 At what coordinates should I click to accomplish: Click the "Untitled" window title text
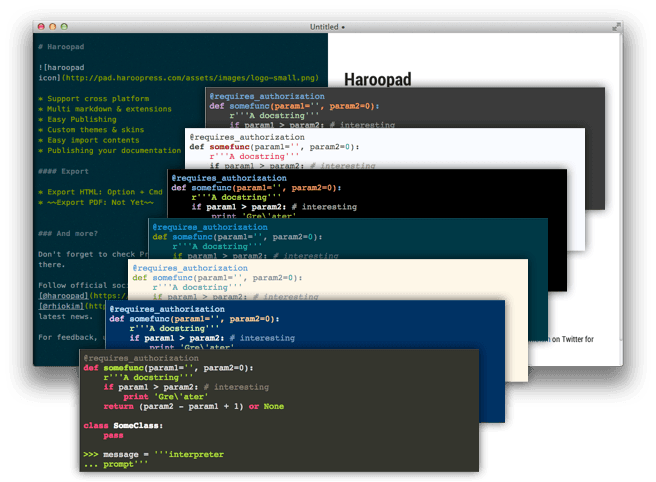coord(320,26)
